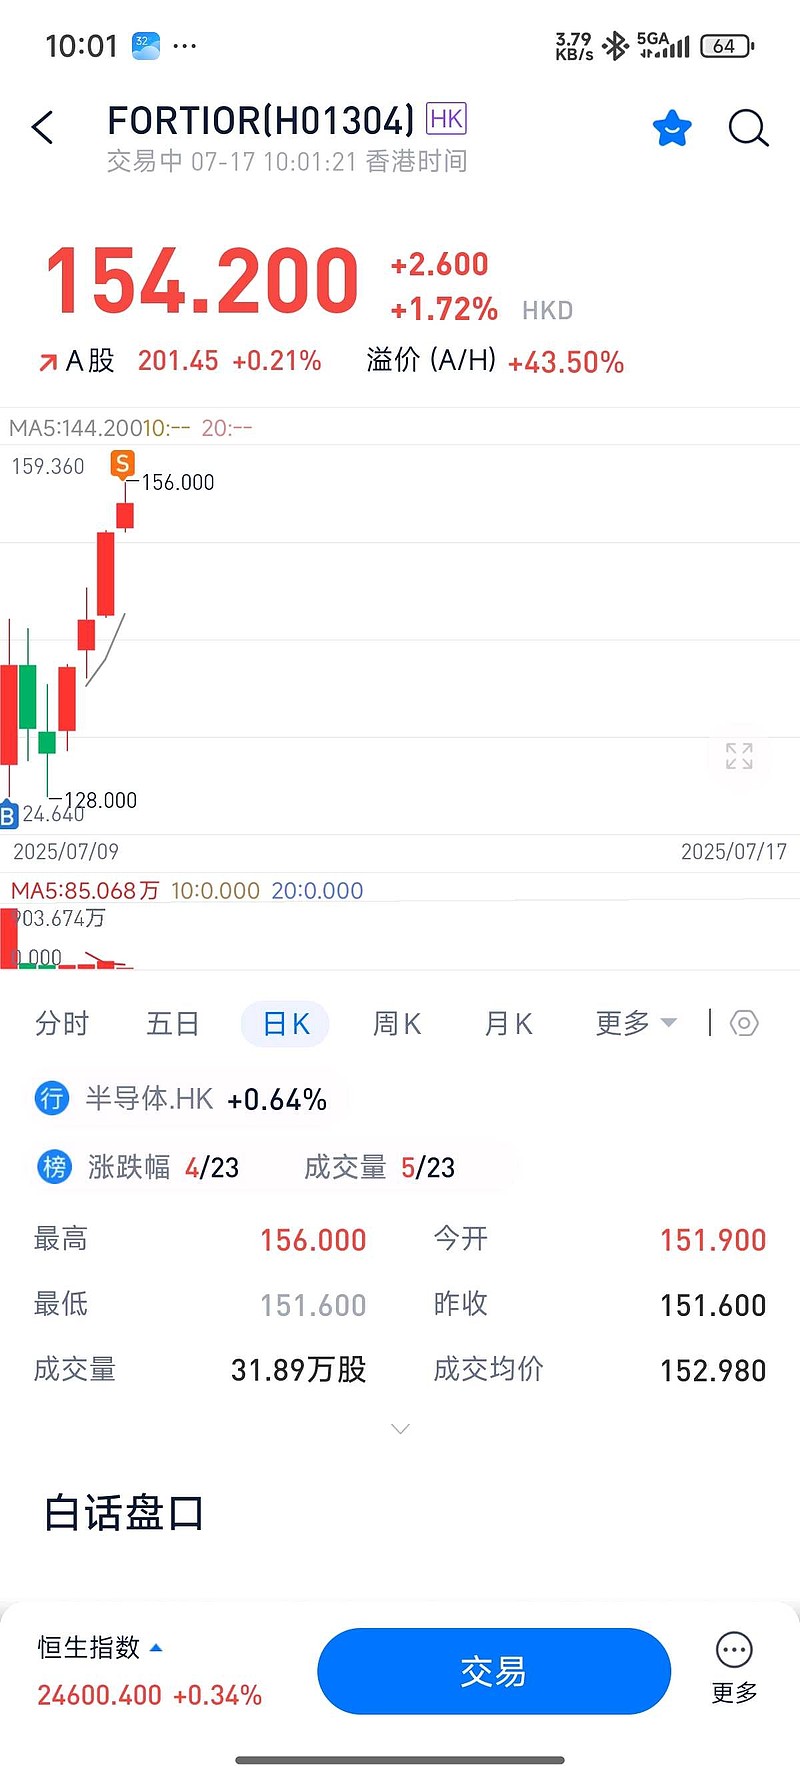Open chart settings hexagon icon
The width and height of the screenshot is (800, 1780).
tap(744, 1023)
